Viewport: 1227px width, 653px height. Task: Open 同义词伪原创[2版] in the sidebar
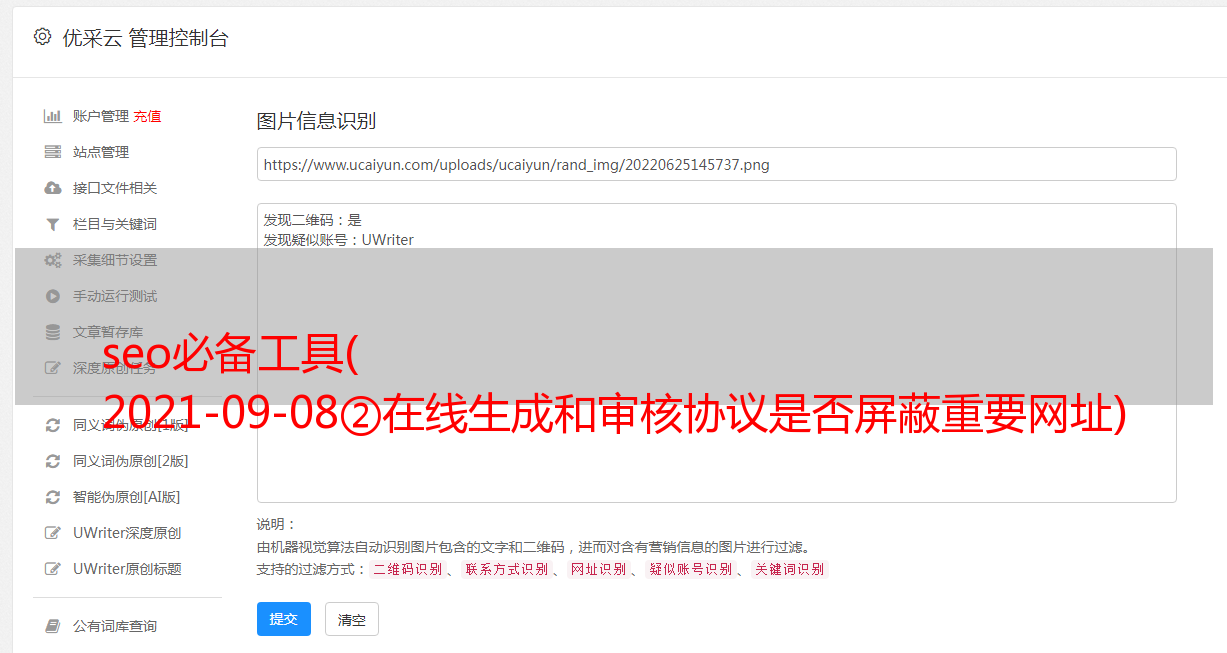pos(131,461)
